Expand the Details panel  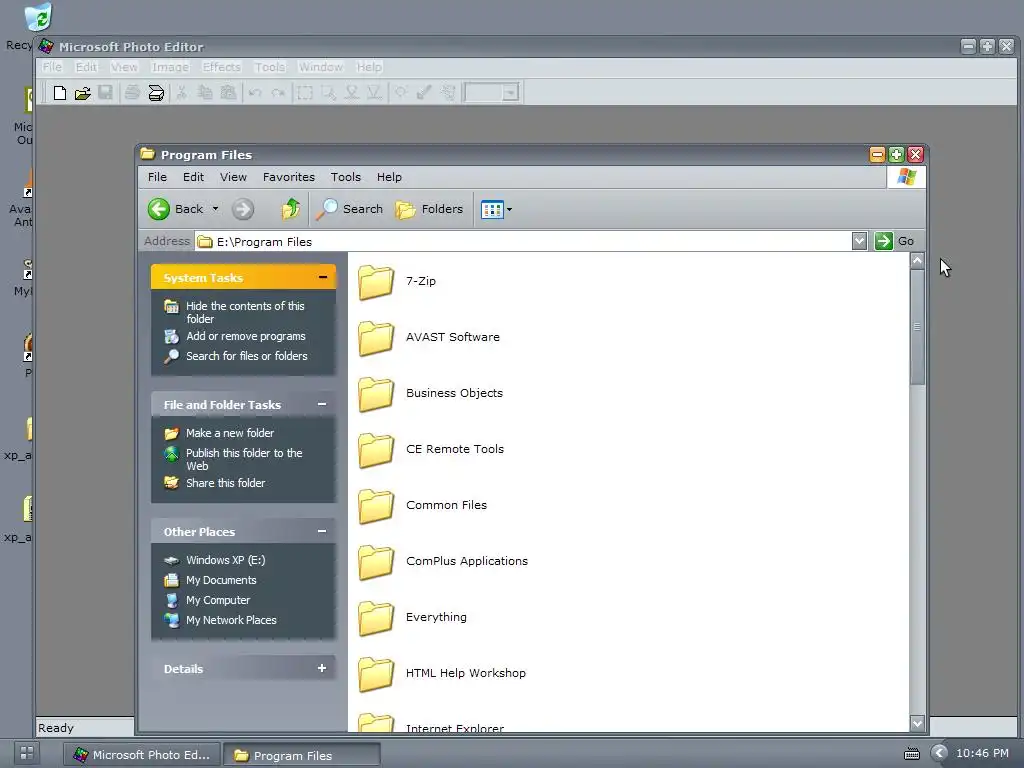click(321, 668)
